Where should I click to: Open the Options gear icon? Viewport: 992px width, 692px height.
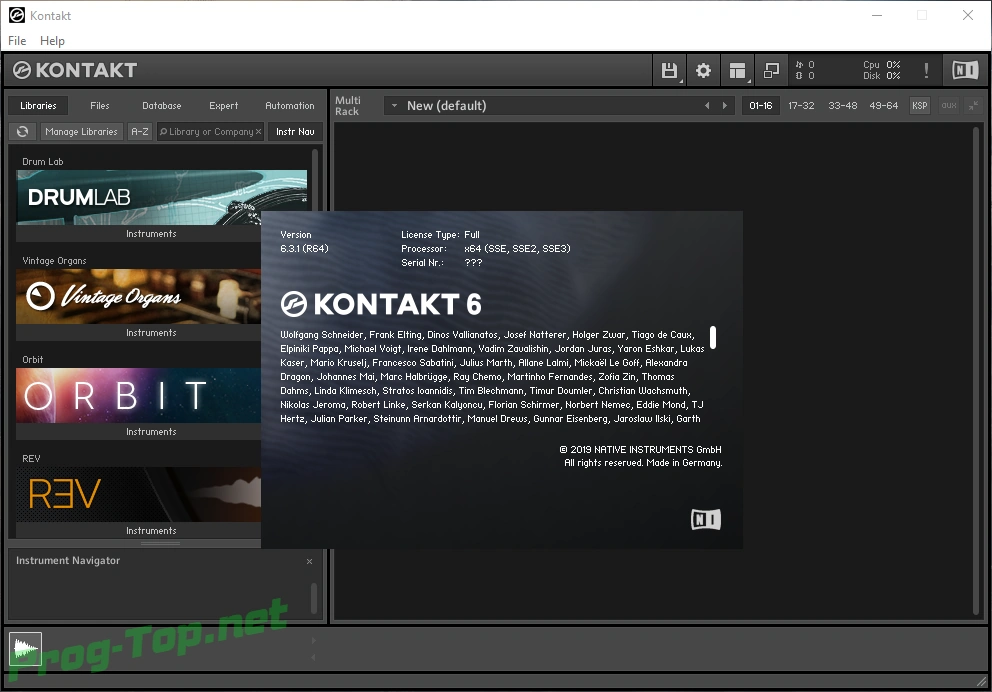coord(703,70)
